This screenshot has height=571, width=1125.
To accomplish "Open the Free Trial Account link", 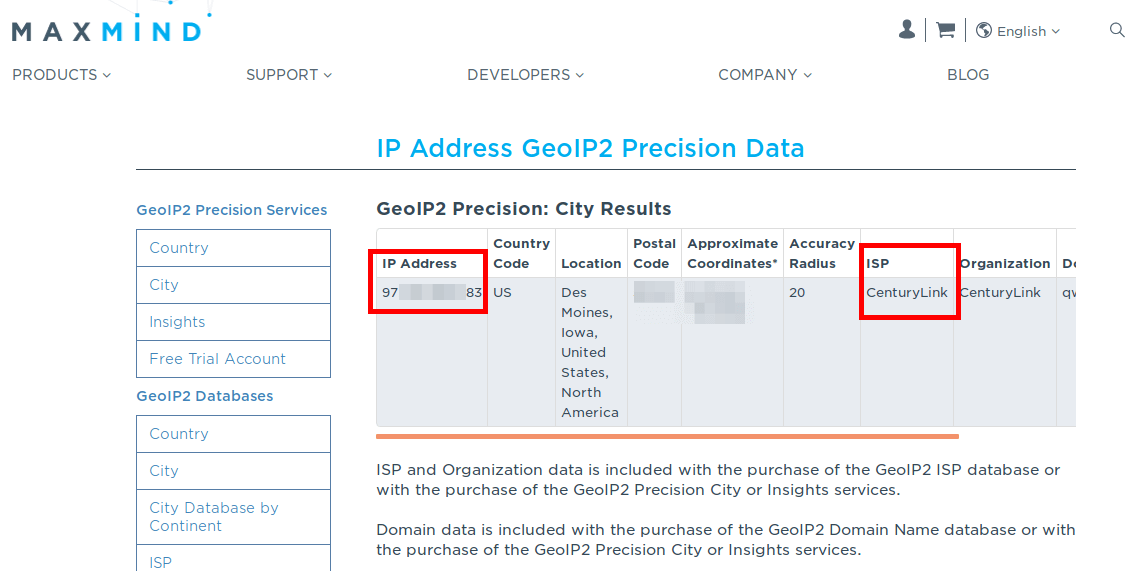I will 233,359.
